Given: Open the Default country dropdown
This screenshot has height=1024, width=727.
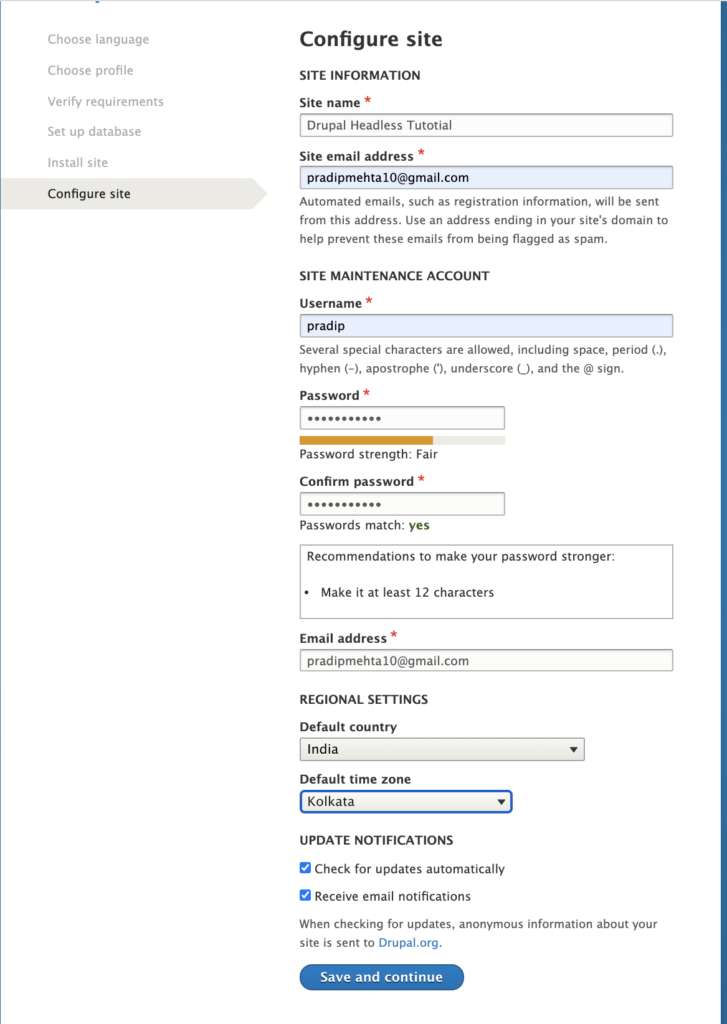Looking at the screenshot, I should coord(442,749).
